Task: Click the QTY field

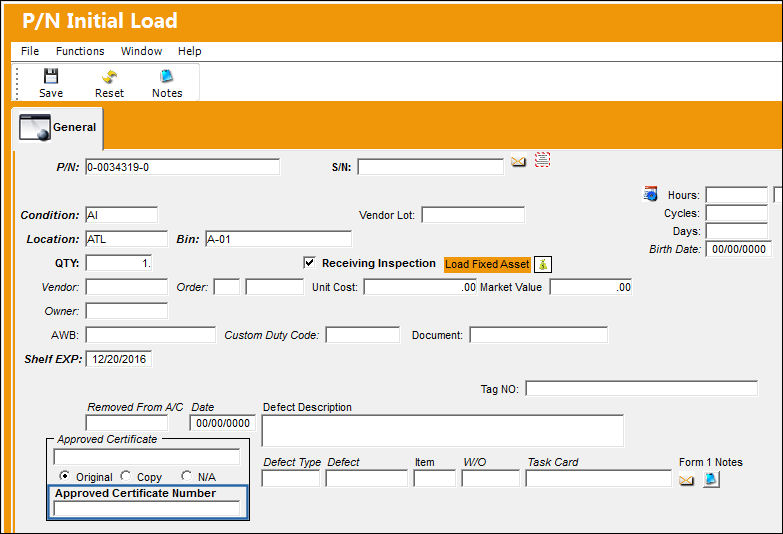Action: point(118,263)
